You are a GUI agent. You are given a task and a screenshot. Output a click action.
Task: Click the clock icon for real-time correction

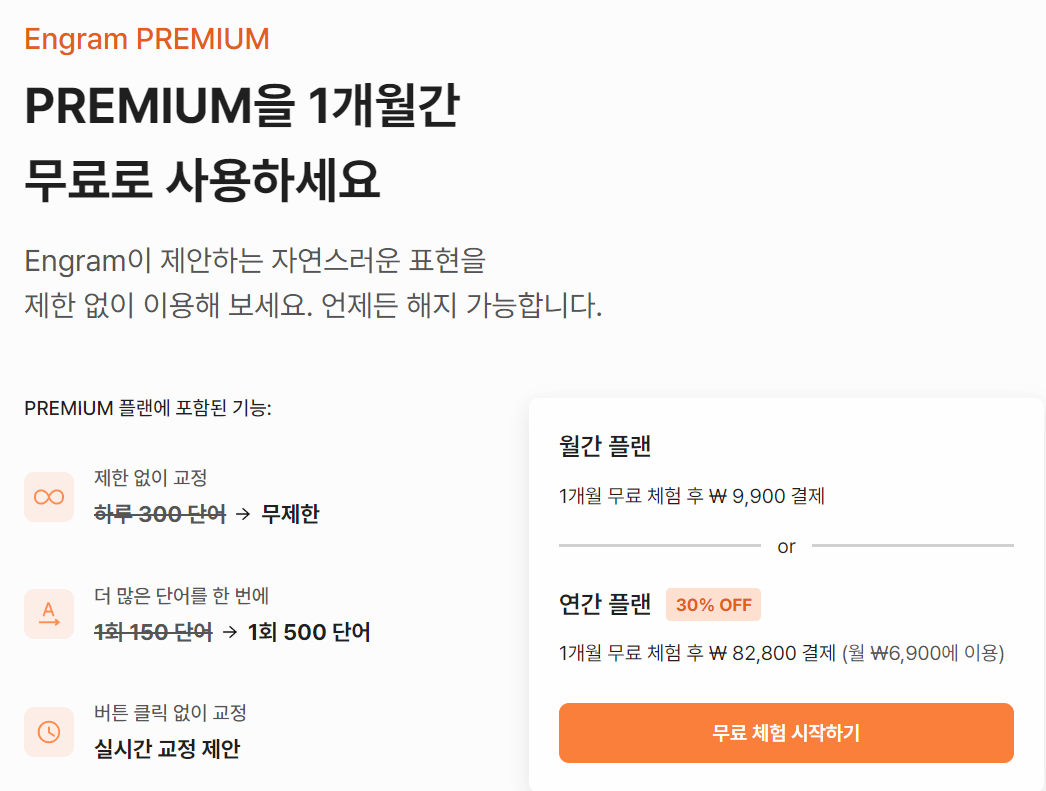click(x=49, y=732)
